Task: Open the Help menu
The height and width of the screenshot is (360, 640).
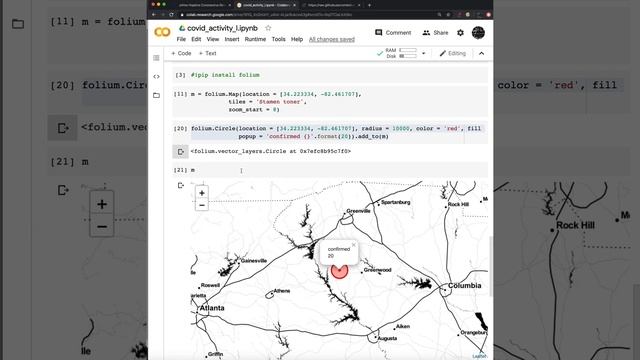Action: coord(297,40)
